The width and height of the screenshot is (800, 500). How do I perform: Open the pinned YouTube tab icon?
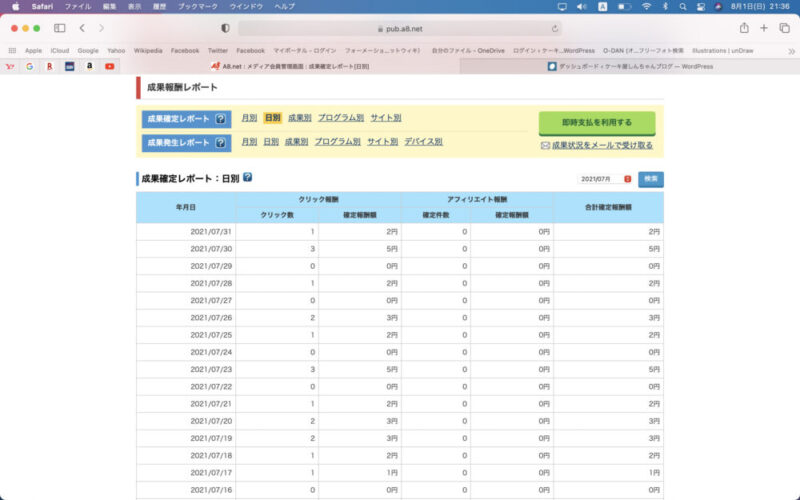110,67
